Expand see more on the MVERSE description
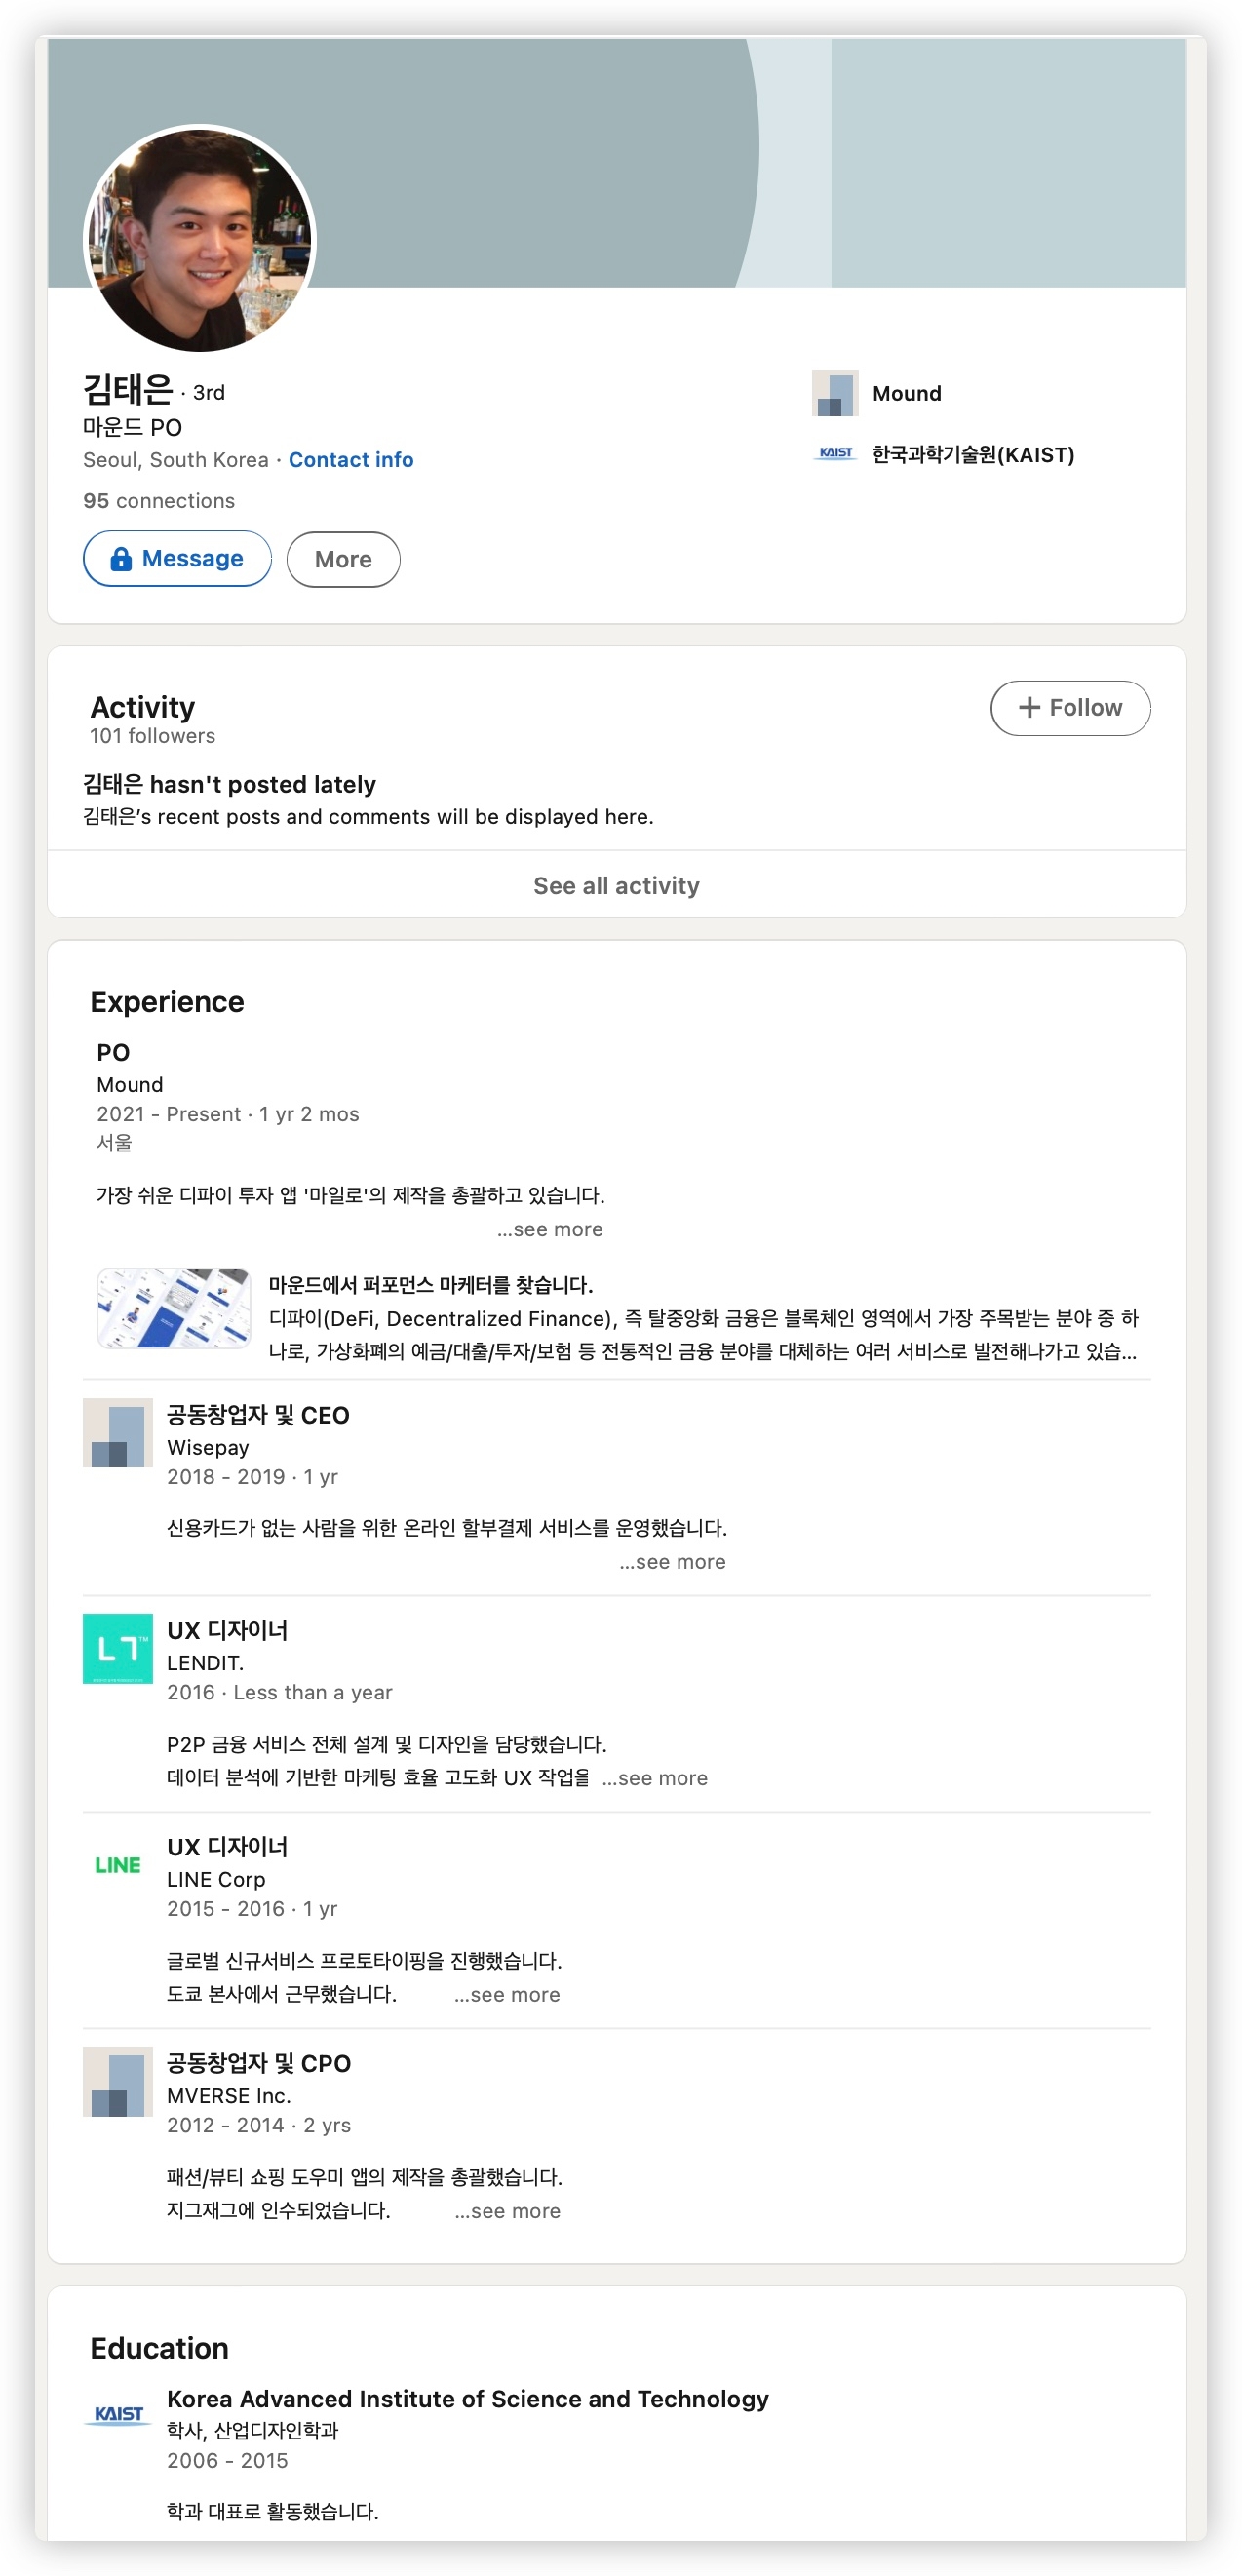 509,2211
